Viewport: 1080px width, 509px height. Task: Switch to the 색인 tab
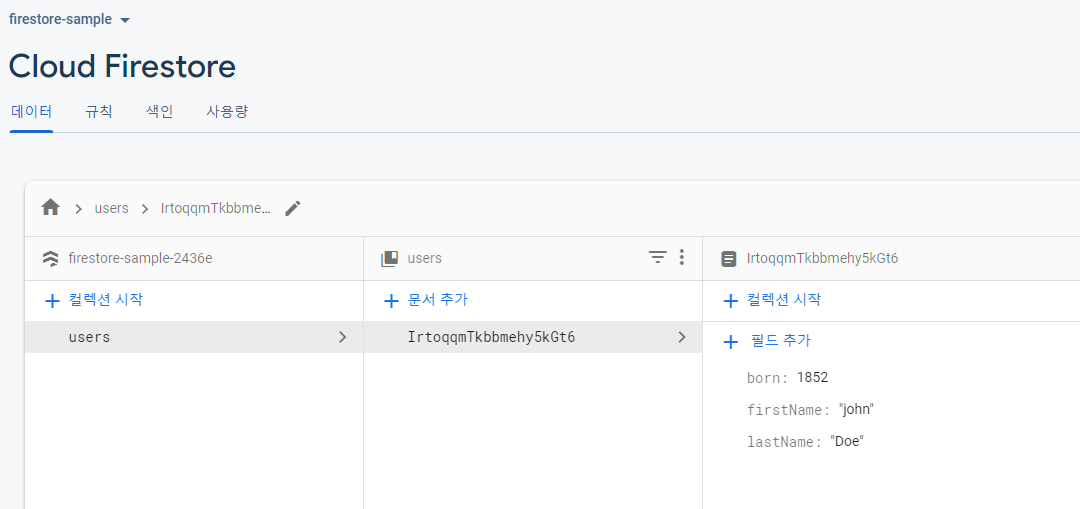pyautogui.click(x=160, y=112)
